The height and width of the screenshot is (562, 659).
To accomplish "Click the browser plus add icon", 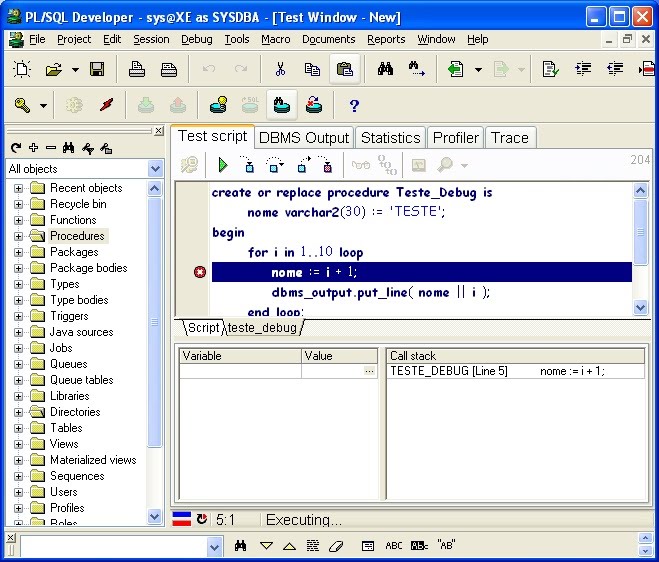I will 34,148.
